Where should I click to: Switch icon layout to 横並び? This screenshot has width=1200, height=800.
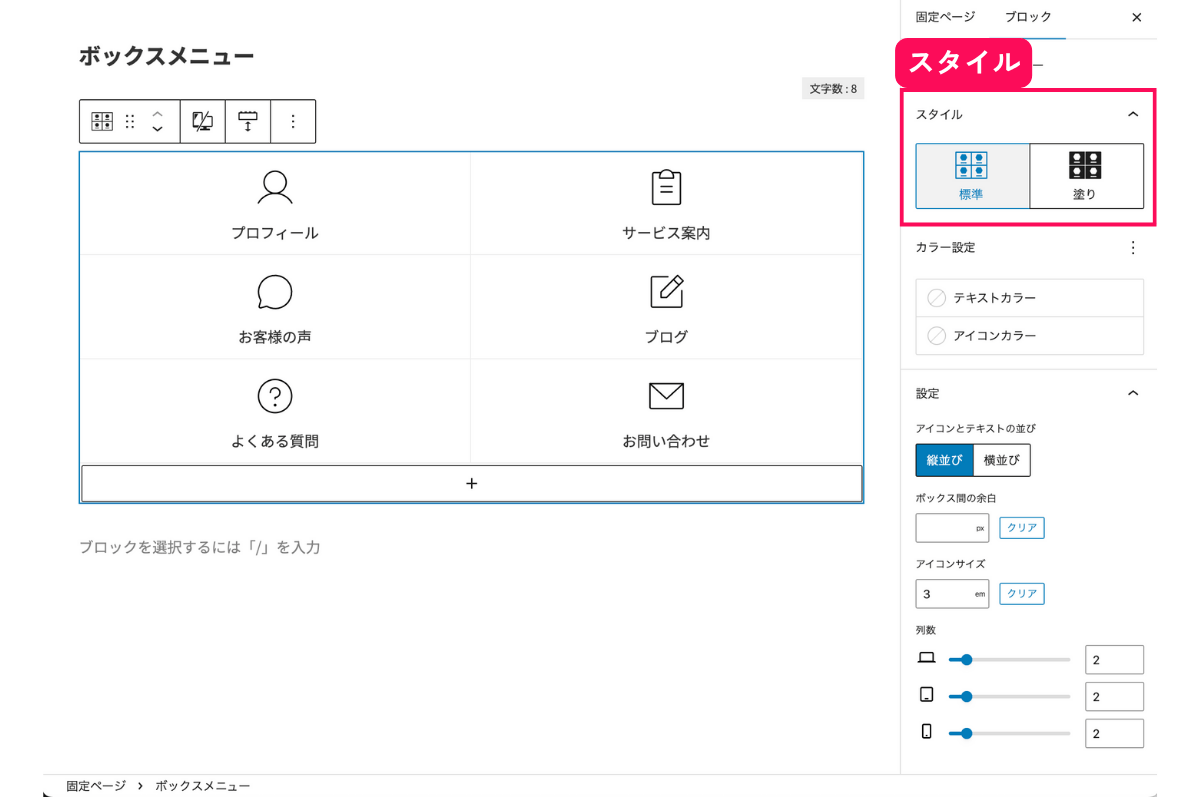[1001, 460]
